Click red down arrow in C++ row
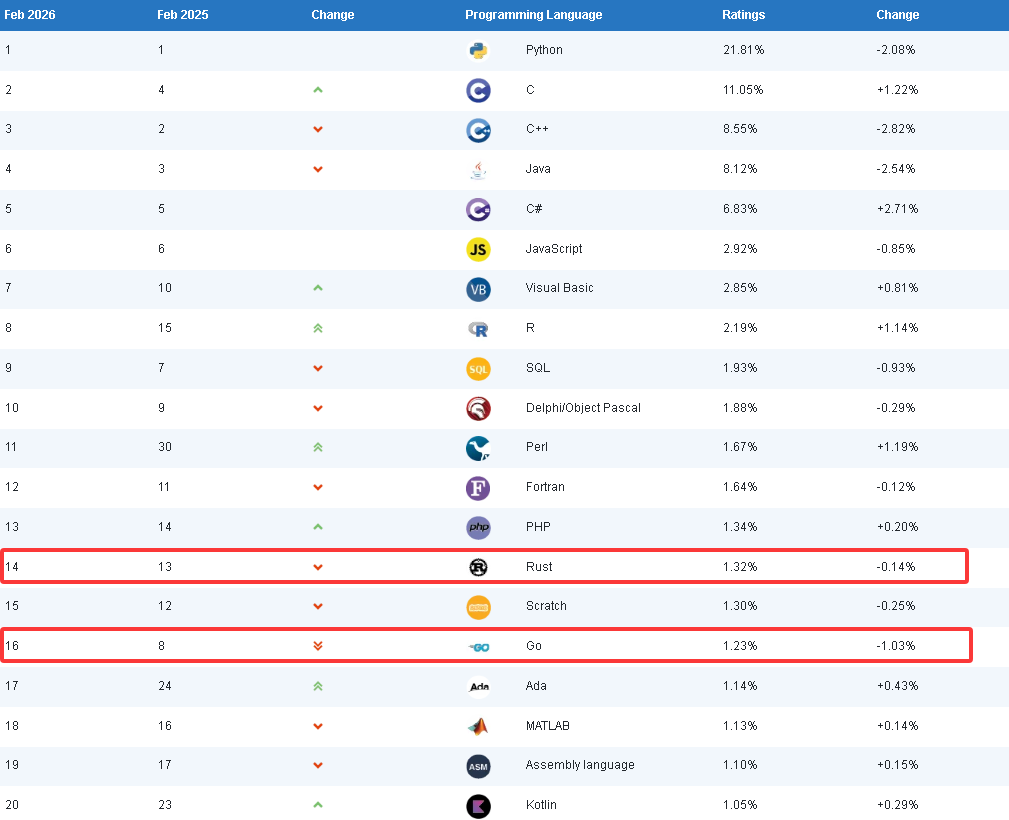 click(x=317, y=129)
